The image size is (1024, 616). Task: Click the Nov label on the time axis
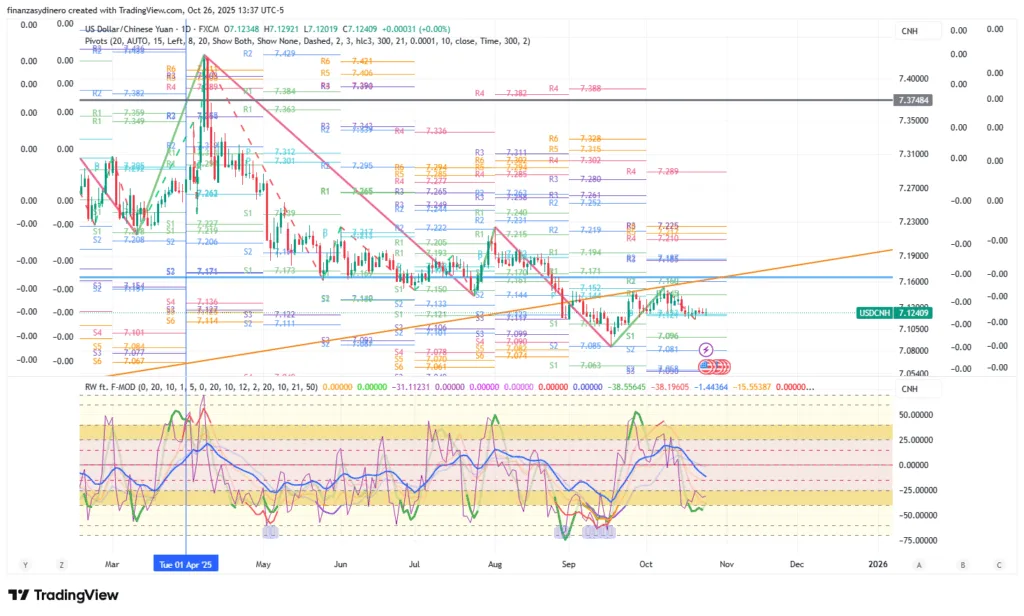[x=726, y=564]
